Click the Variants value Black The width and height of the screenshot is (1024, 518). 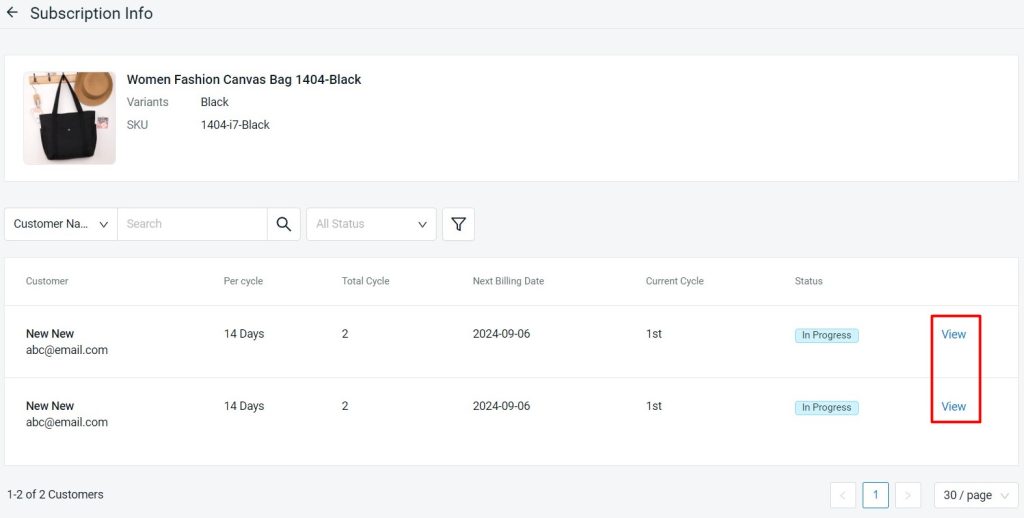214,102
